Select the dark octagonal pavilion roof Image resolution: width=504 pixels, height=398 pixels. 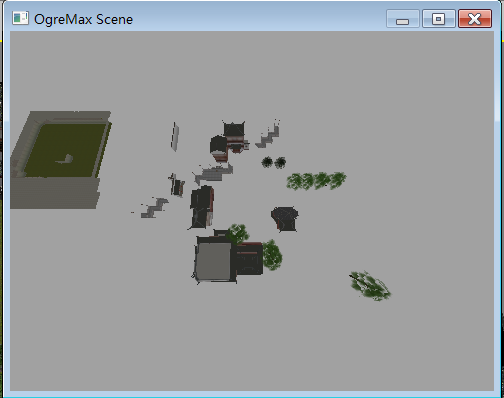[x=285, y=219]
